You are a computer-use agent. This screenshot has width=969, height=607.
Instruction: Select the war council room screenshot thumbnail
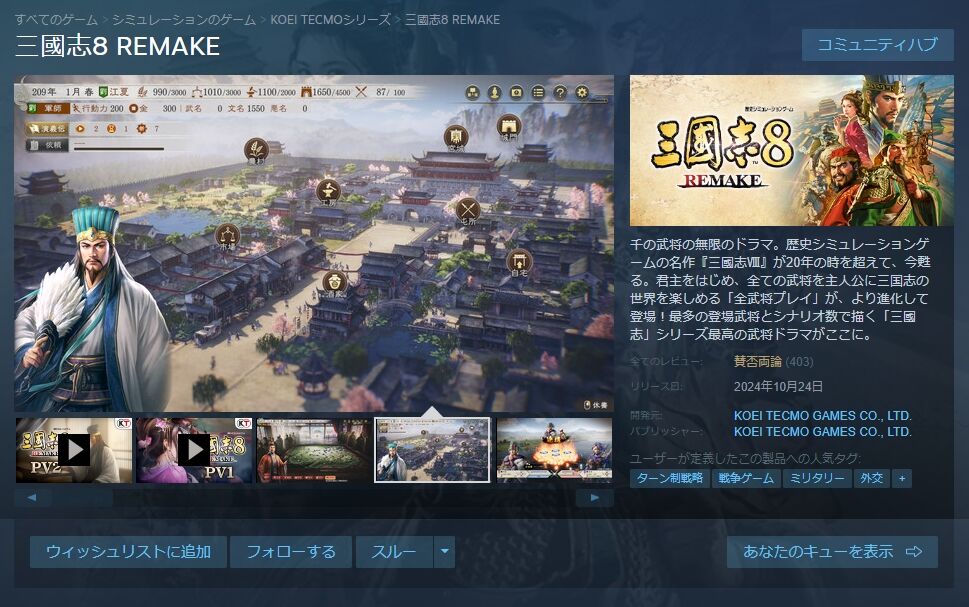coord(315,450)
